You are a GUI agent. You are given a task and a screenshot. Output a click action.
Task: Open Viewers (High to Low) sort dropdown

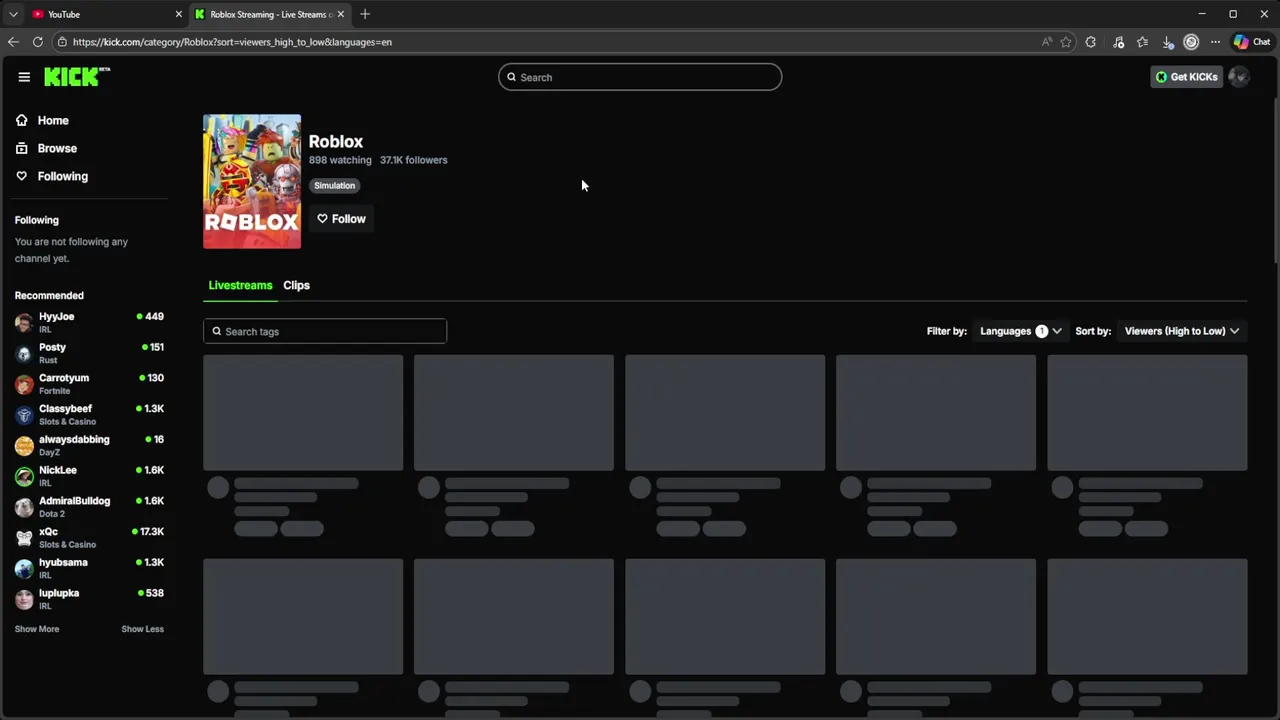[x=1182, y=331]
